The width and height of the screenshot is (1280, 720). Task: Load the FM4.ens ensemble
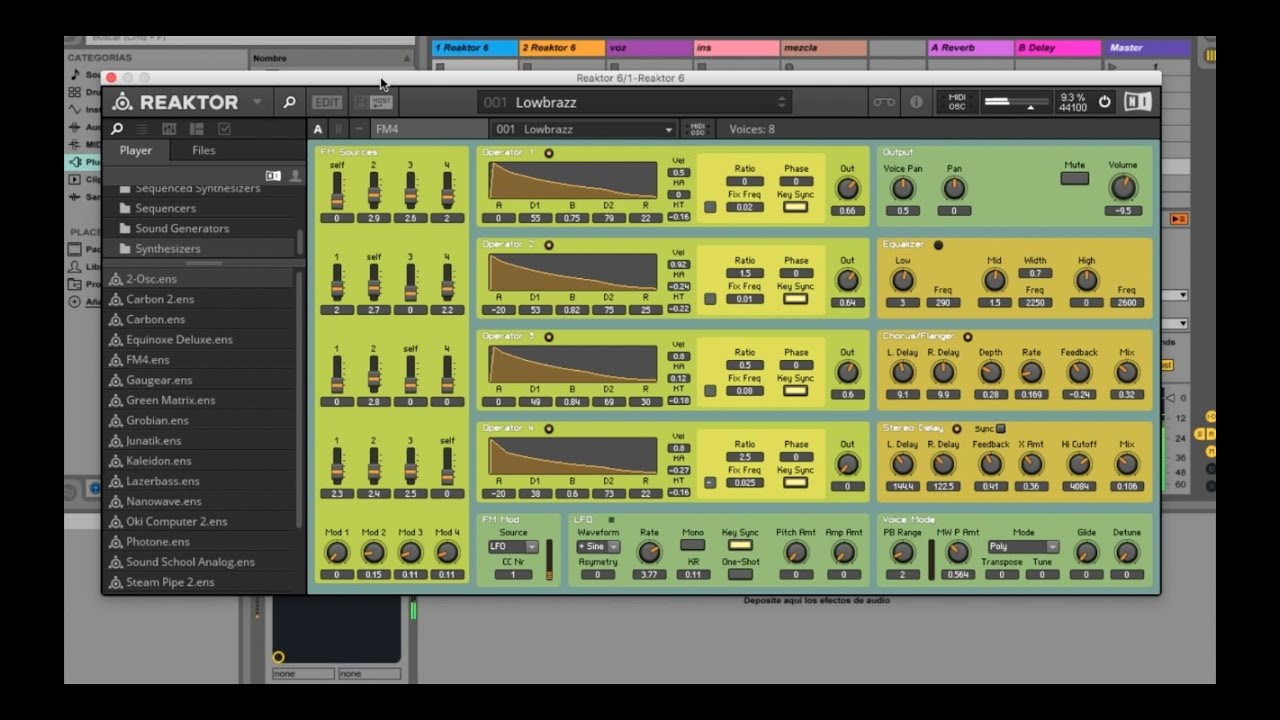pyautogui.click(x=148, y=360)
